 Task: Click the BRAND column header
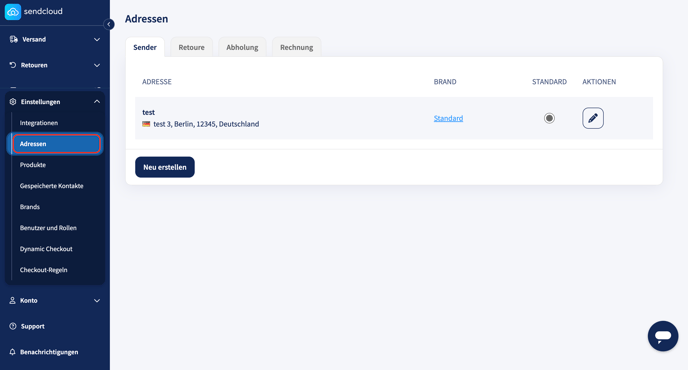445,82
